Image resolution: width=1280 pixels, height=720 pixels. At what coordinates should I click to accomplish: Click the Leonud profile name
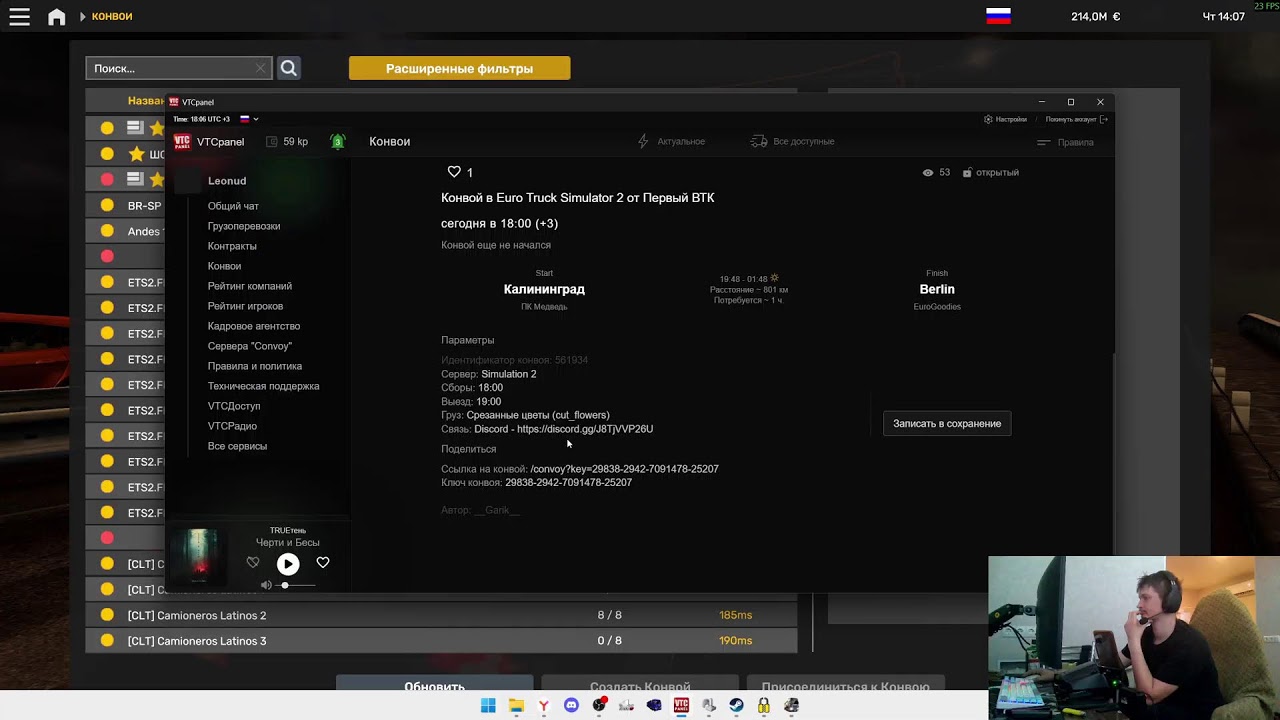point(227,181)
